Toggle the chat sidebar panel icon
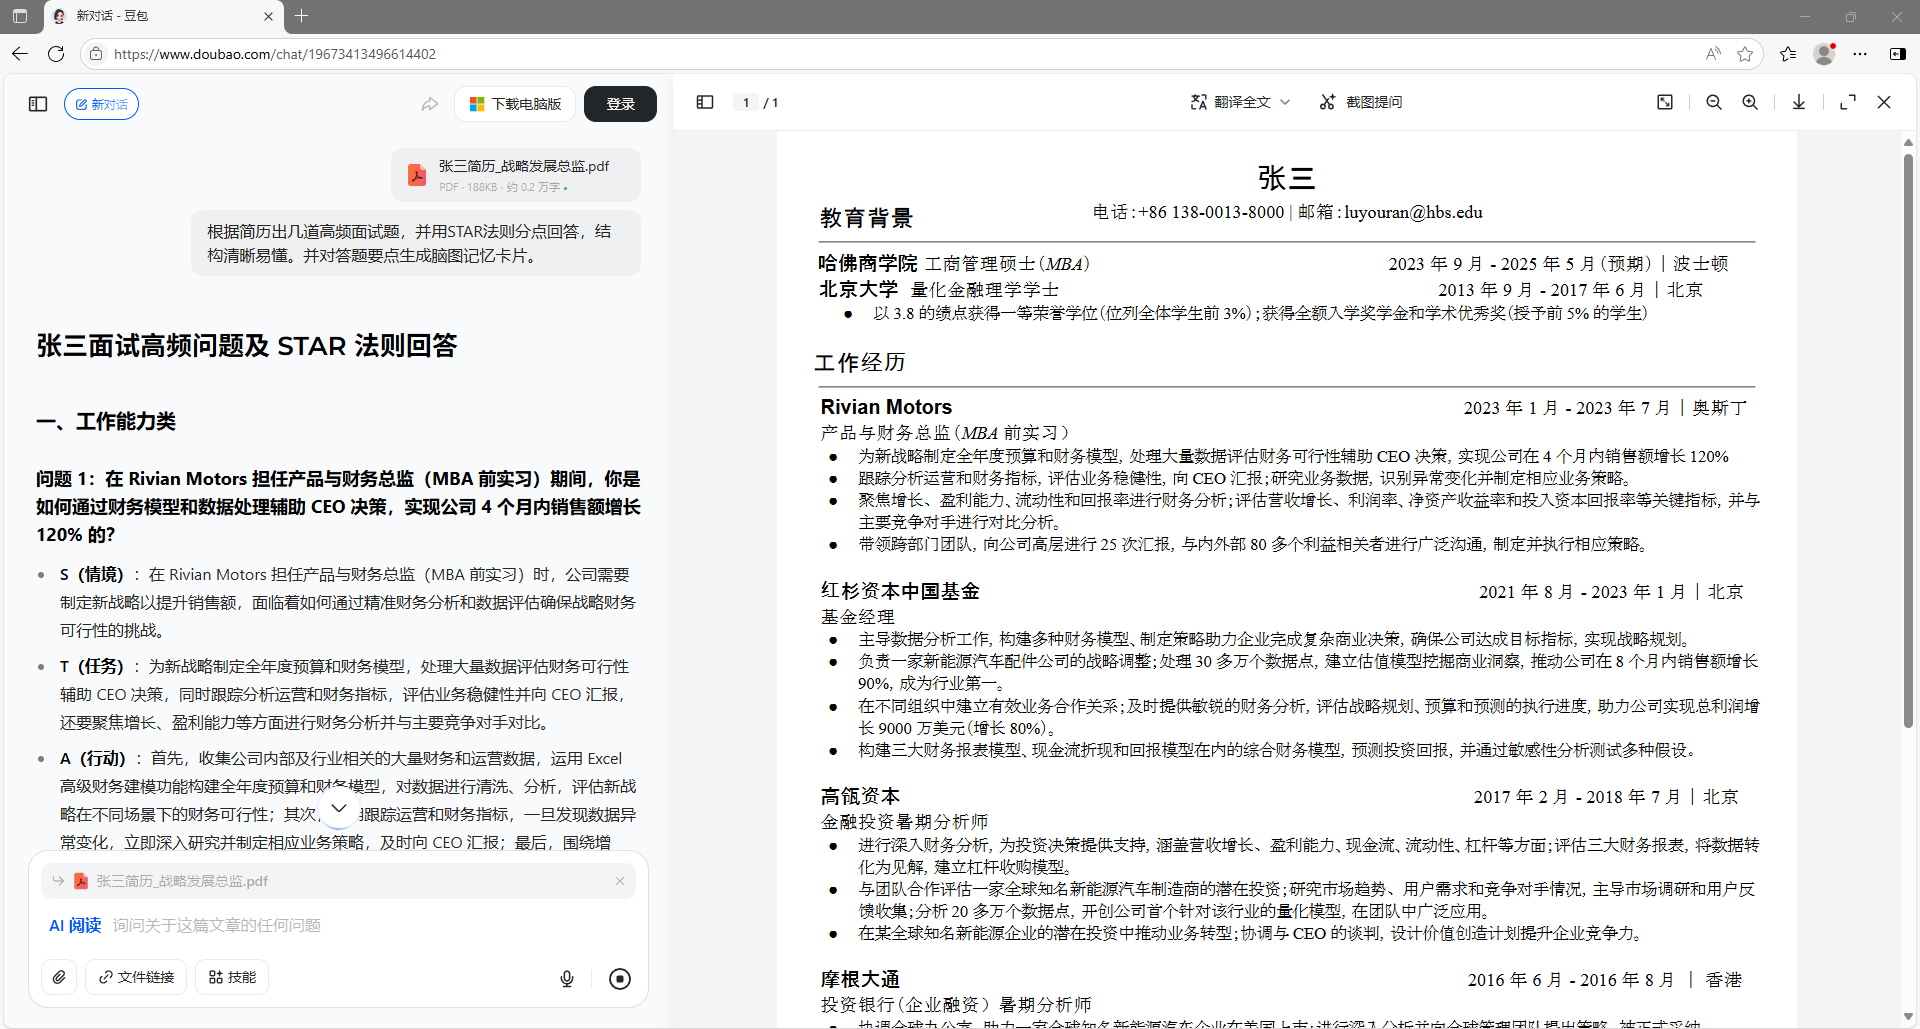 (38, 104)
